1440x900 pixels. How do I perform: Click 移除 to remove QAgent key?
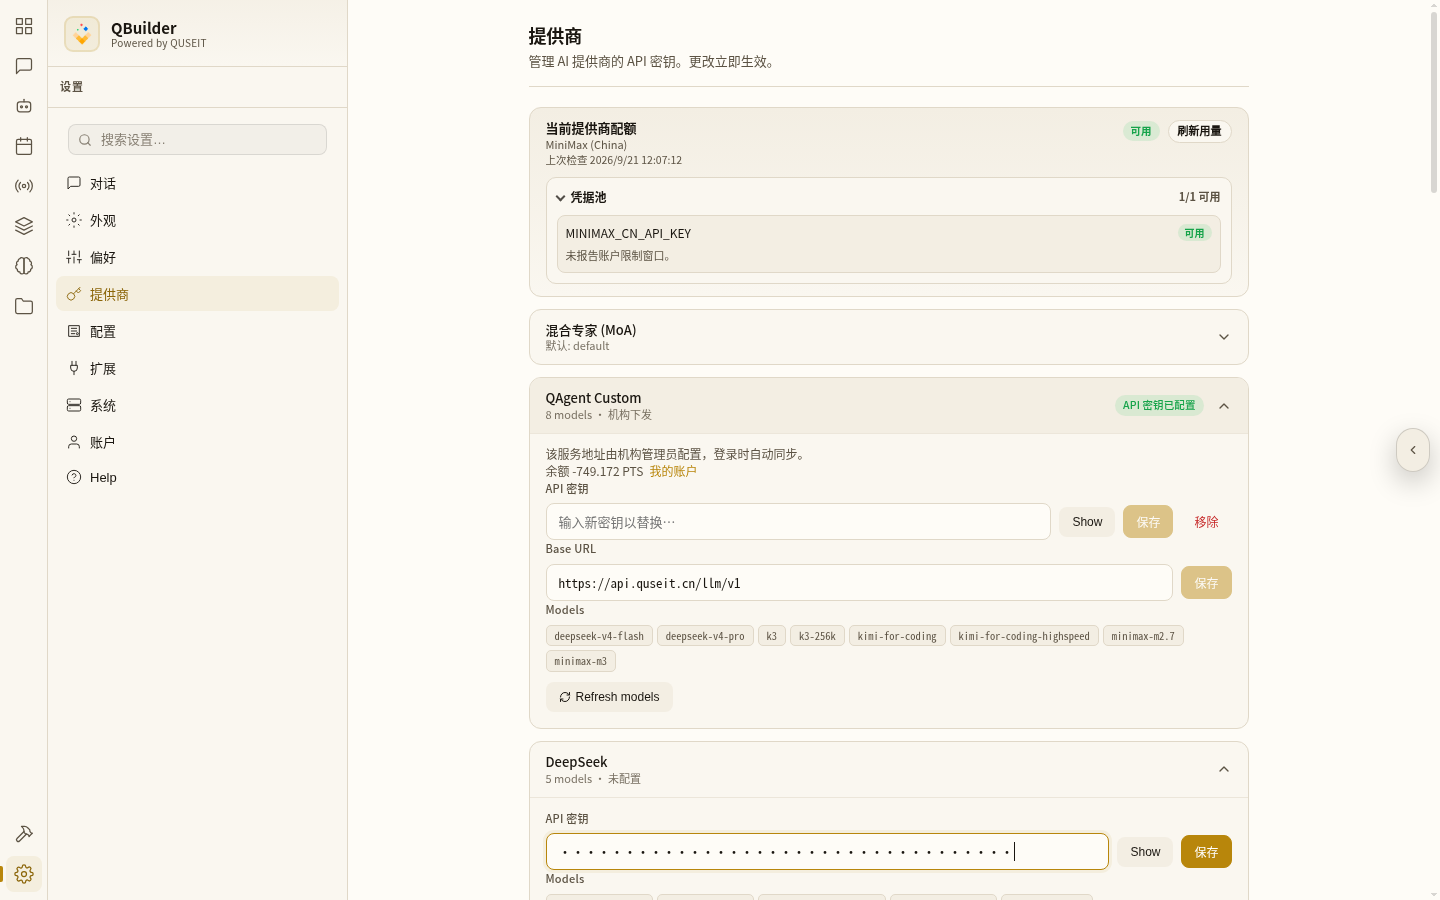(1206, 522)
